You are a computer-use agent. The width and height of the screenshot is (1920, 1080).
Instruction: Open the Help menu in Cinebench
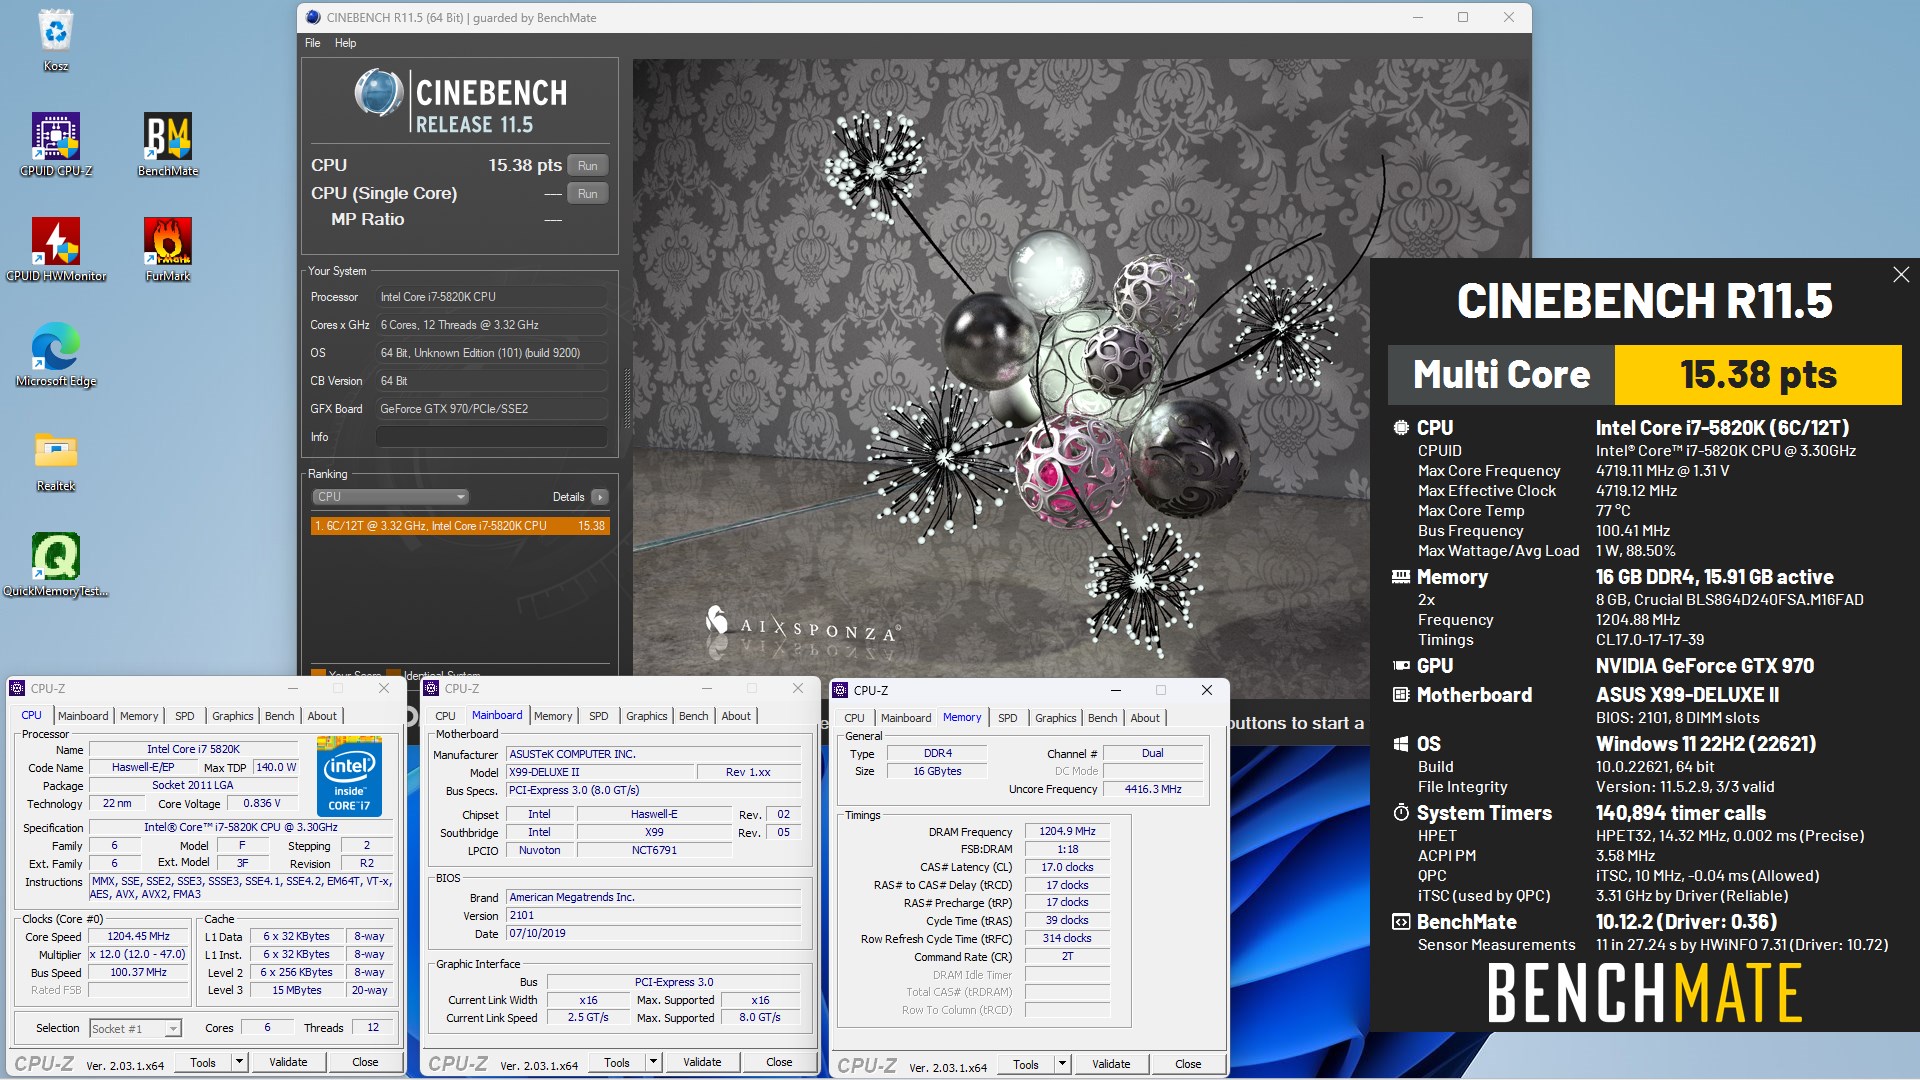345,43
